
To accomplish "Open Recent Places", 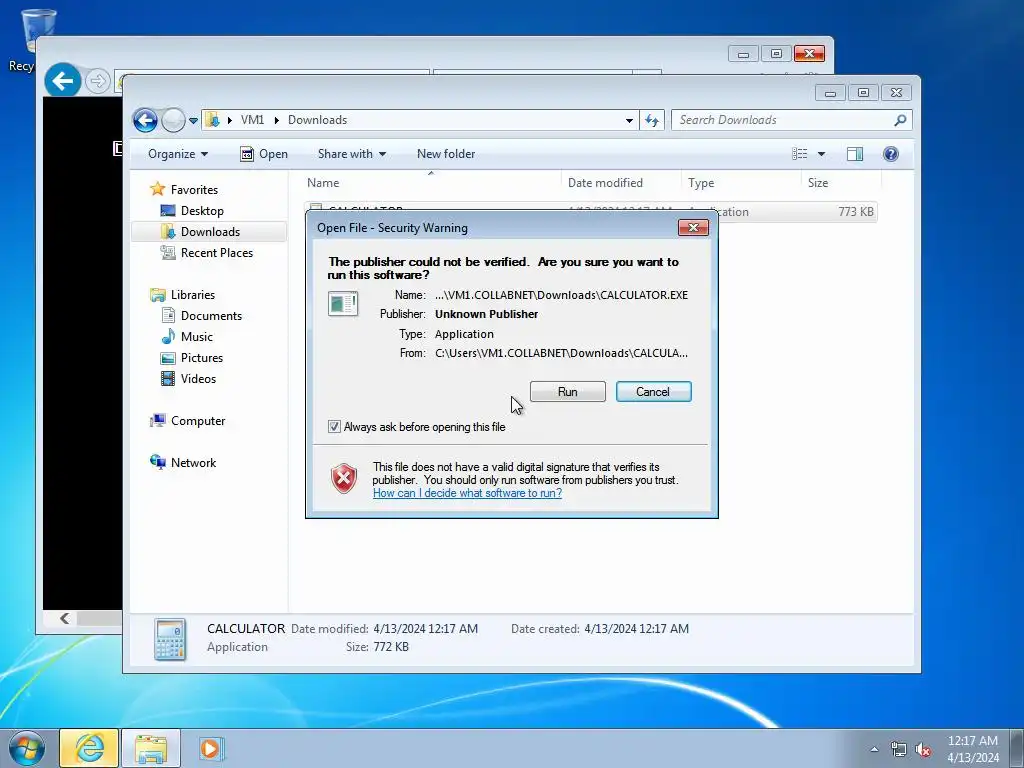I will tap(216, 253).
